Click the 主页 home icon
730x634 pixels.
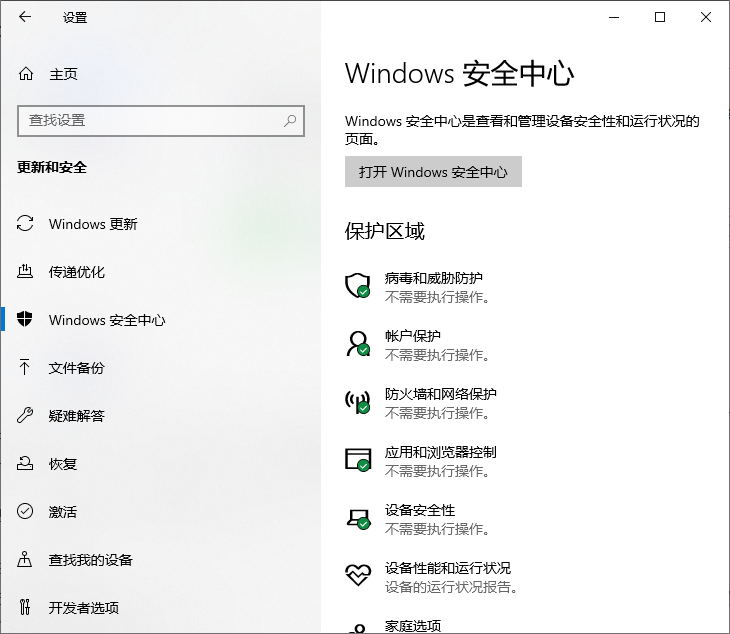pyautogui.click(x=26, y=74)
